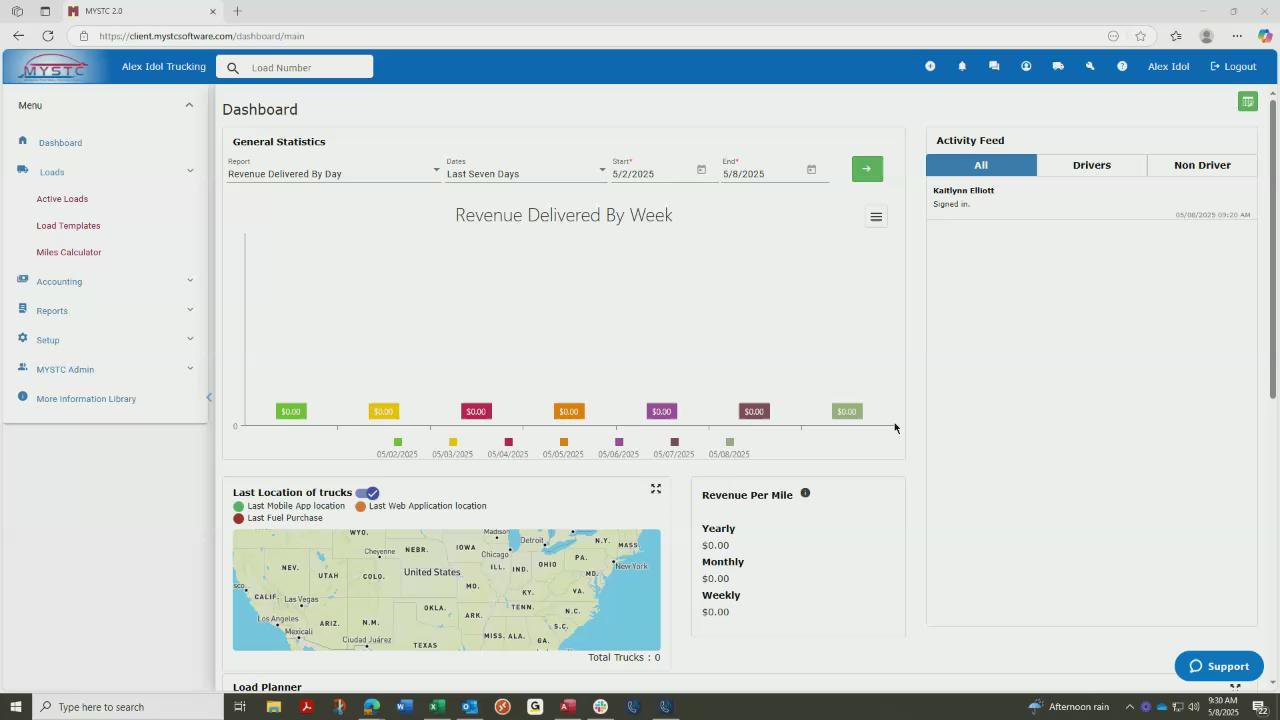Click the first round icon in header toolbar
Viewport: 1280px width, 720px height.
930,66
